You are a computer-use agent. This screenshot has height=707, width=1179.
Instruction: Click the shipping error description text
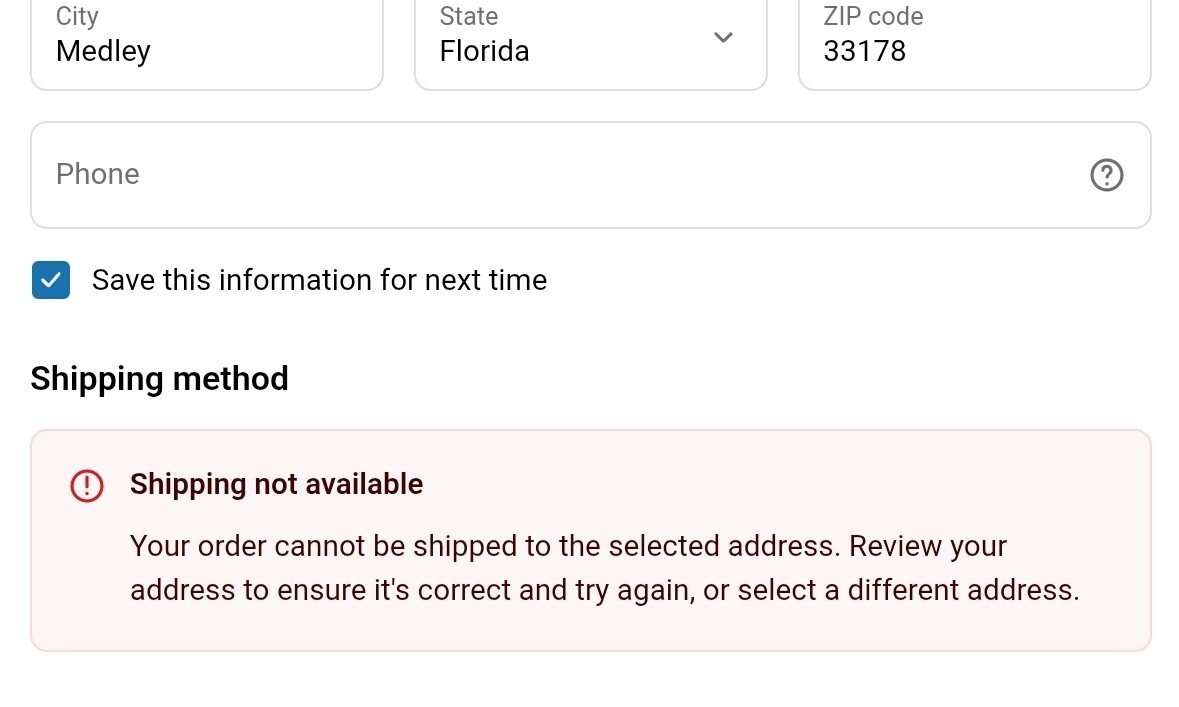[604, 568]
